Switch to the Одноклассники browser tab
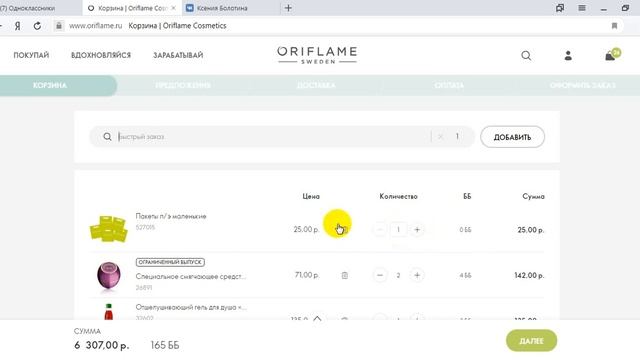Image resolution: width=640 pixels, height=360 pixels. [29, 8]
